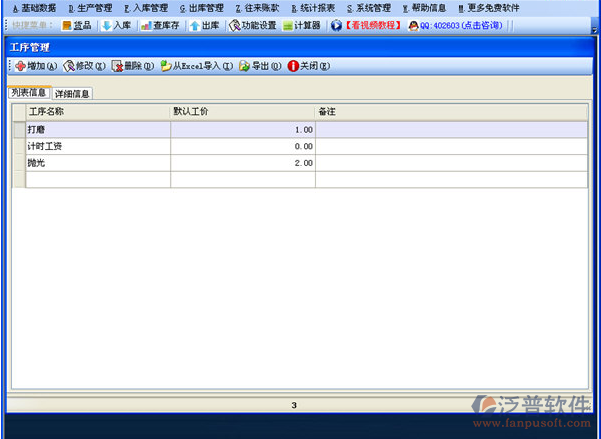Open 入库 (Stock In) quick shortcut

pyautogui.click(x=107, y=25)
